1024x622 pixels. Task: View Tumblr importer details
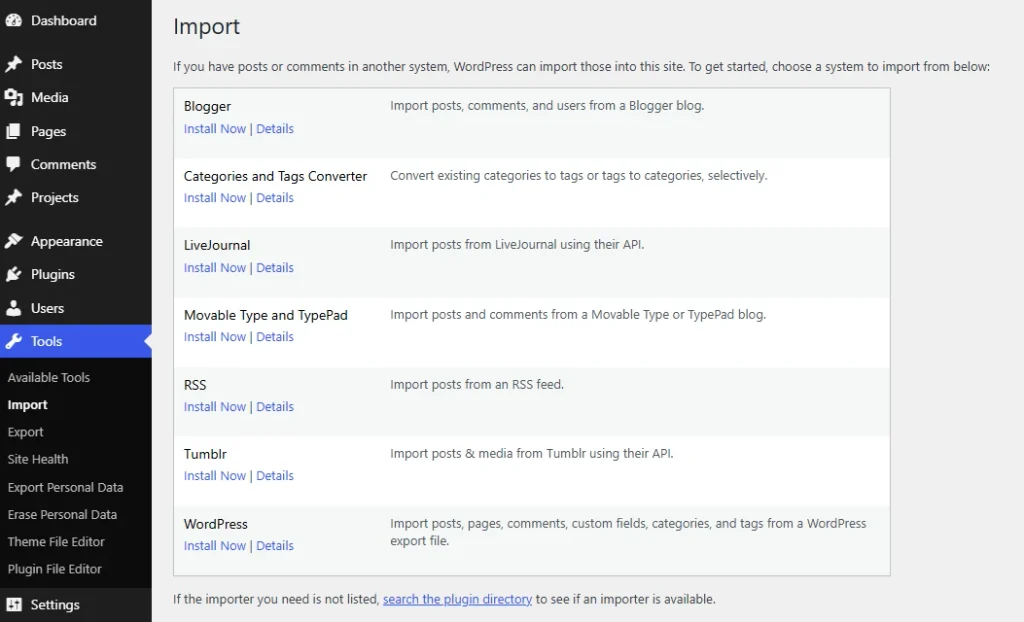(275, 476)
